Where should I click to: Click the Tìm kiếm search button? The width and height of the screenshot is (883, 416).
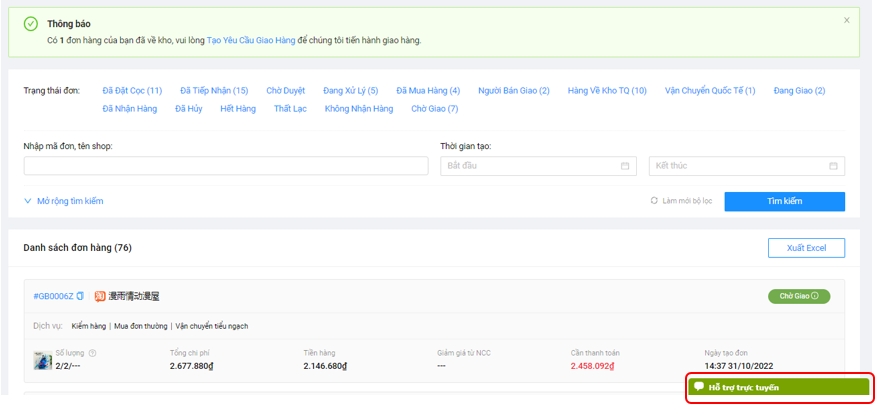pyautogui.click(x=784, y=201)
